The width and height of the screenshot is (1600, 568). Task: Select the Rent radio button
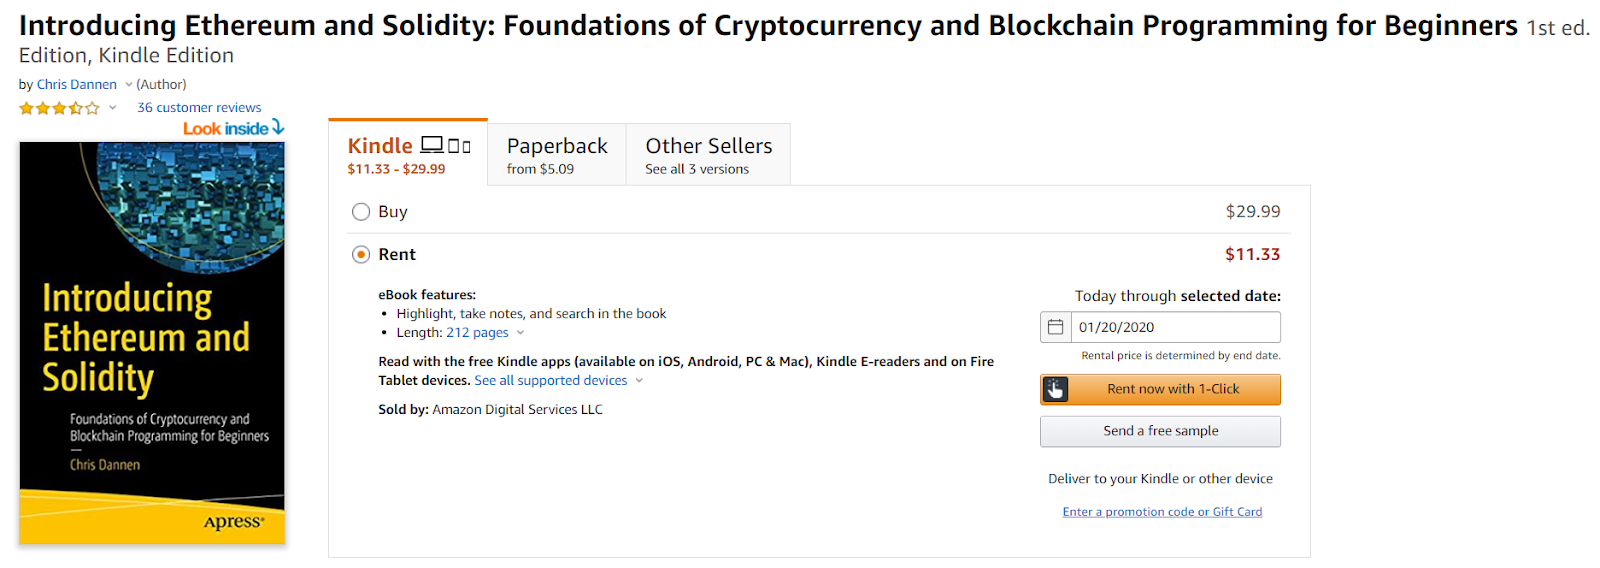[361, 255]
